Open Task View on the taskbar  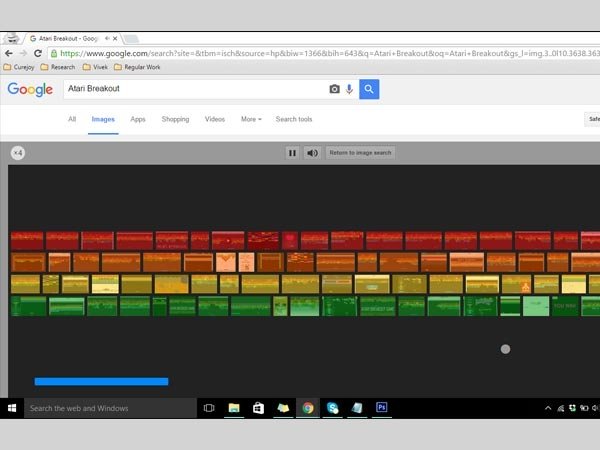[209, 408]
